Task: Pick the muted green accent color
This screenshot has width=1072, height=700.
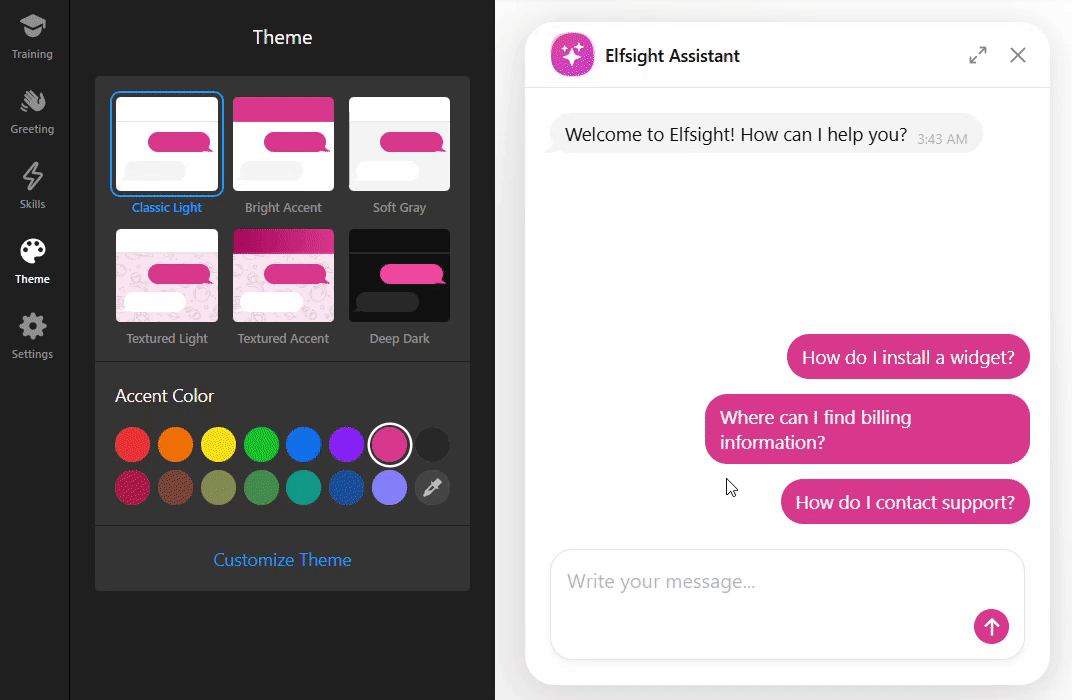Action: coord(261,487)
